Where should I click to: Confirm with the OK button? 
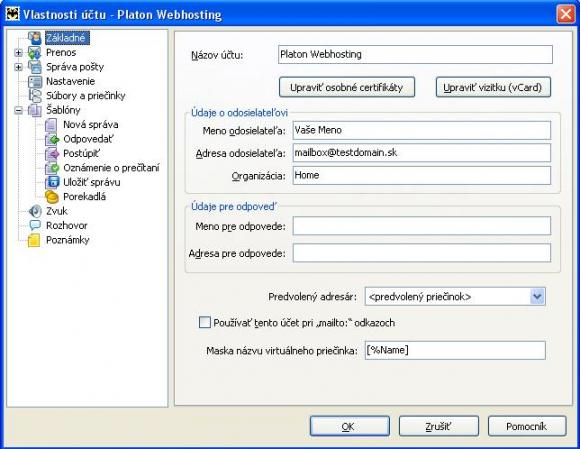pos(350,426)
